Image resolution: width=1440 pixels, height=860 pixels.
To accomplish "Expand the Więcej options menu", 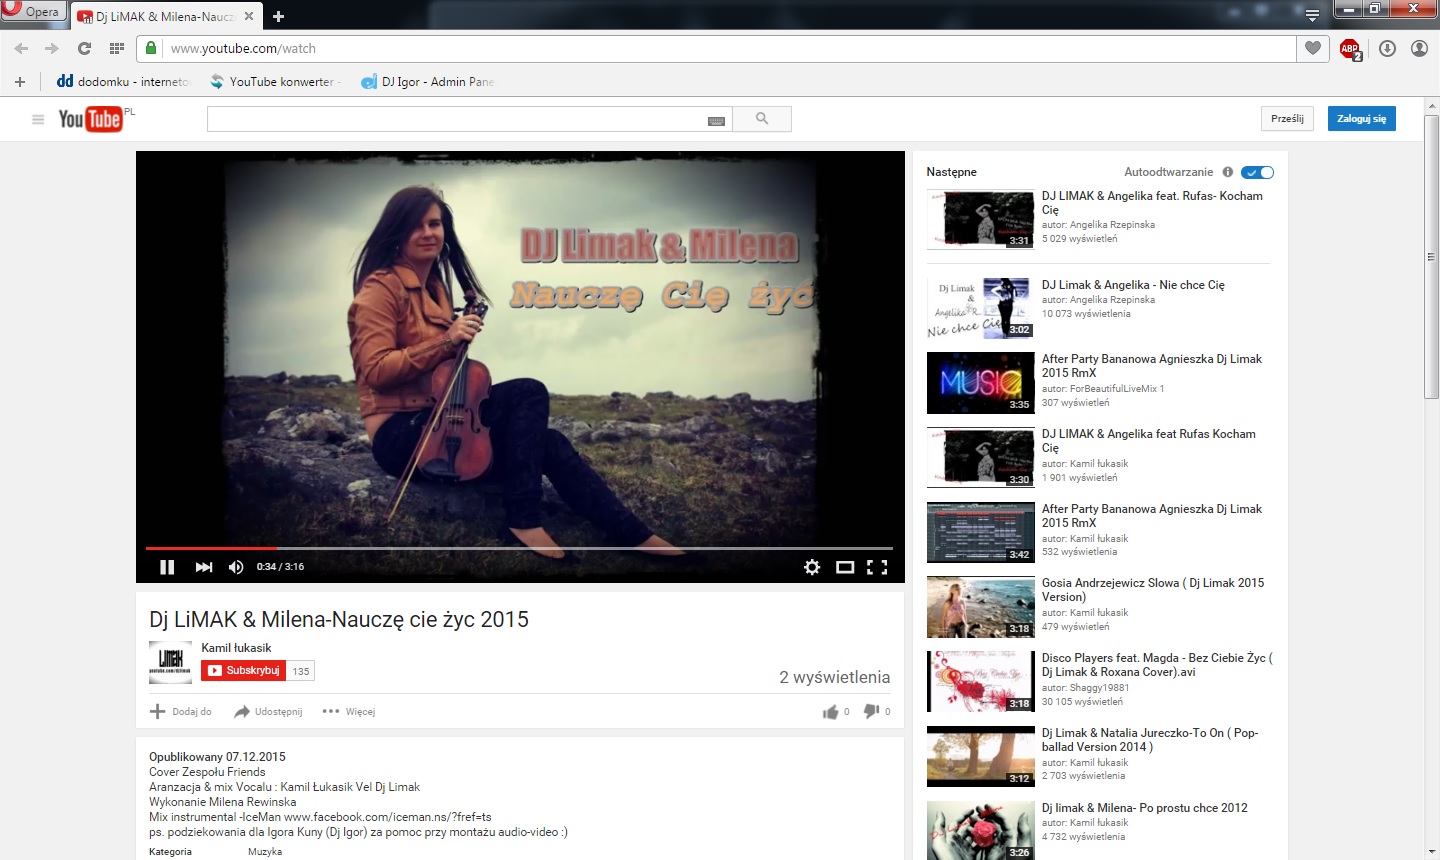I will [x=349, y=712].
